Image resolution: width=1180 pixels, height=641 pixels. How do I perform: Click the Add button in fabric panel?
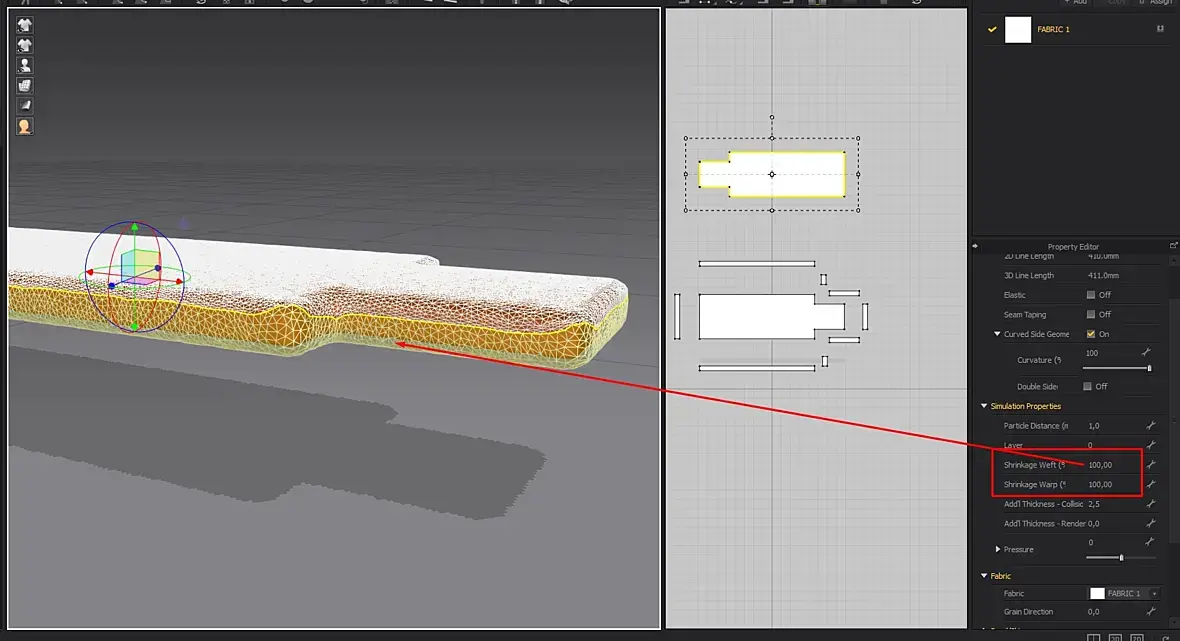pos(1076,2)
